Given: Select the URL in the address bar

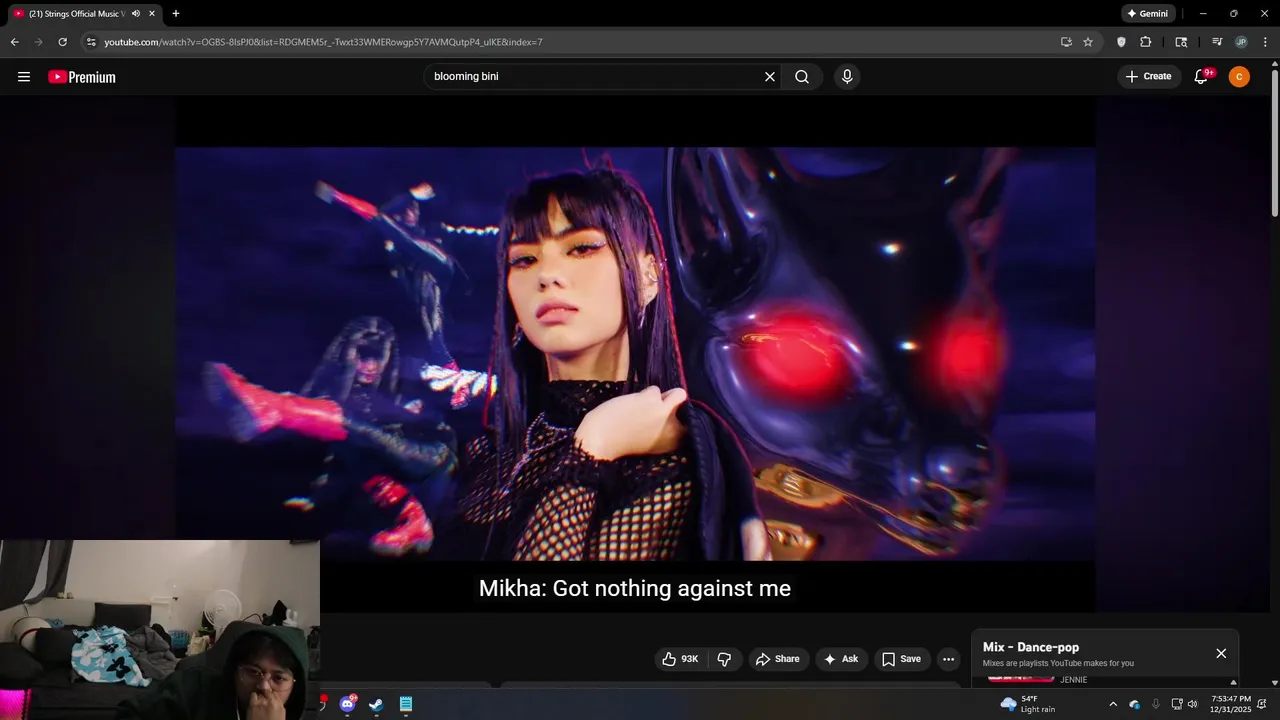Looking at the screenshot, I should pyautogui.click(x=324, y=42).
